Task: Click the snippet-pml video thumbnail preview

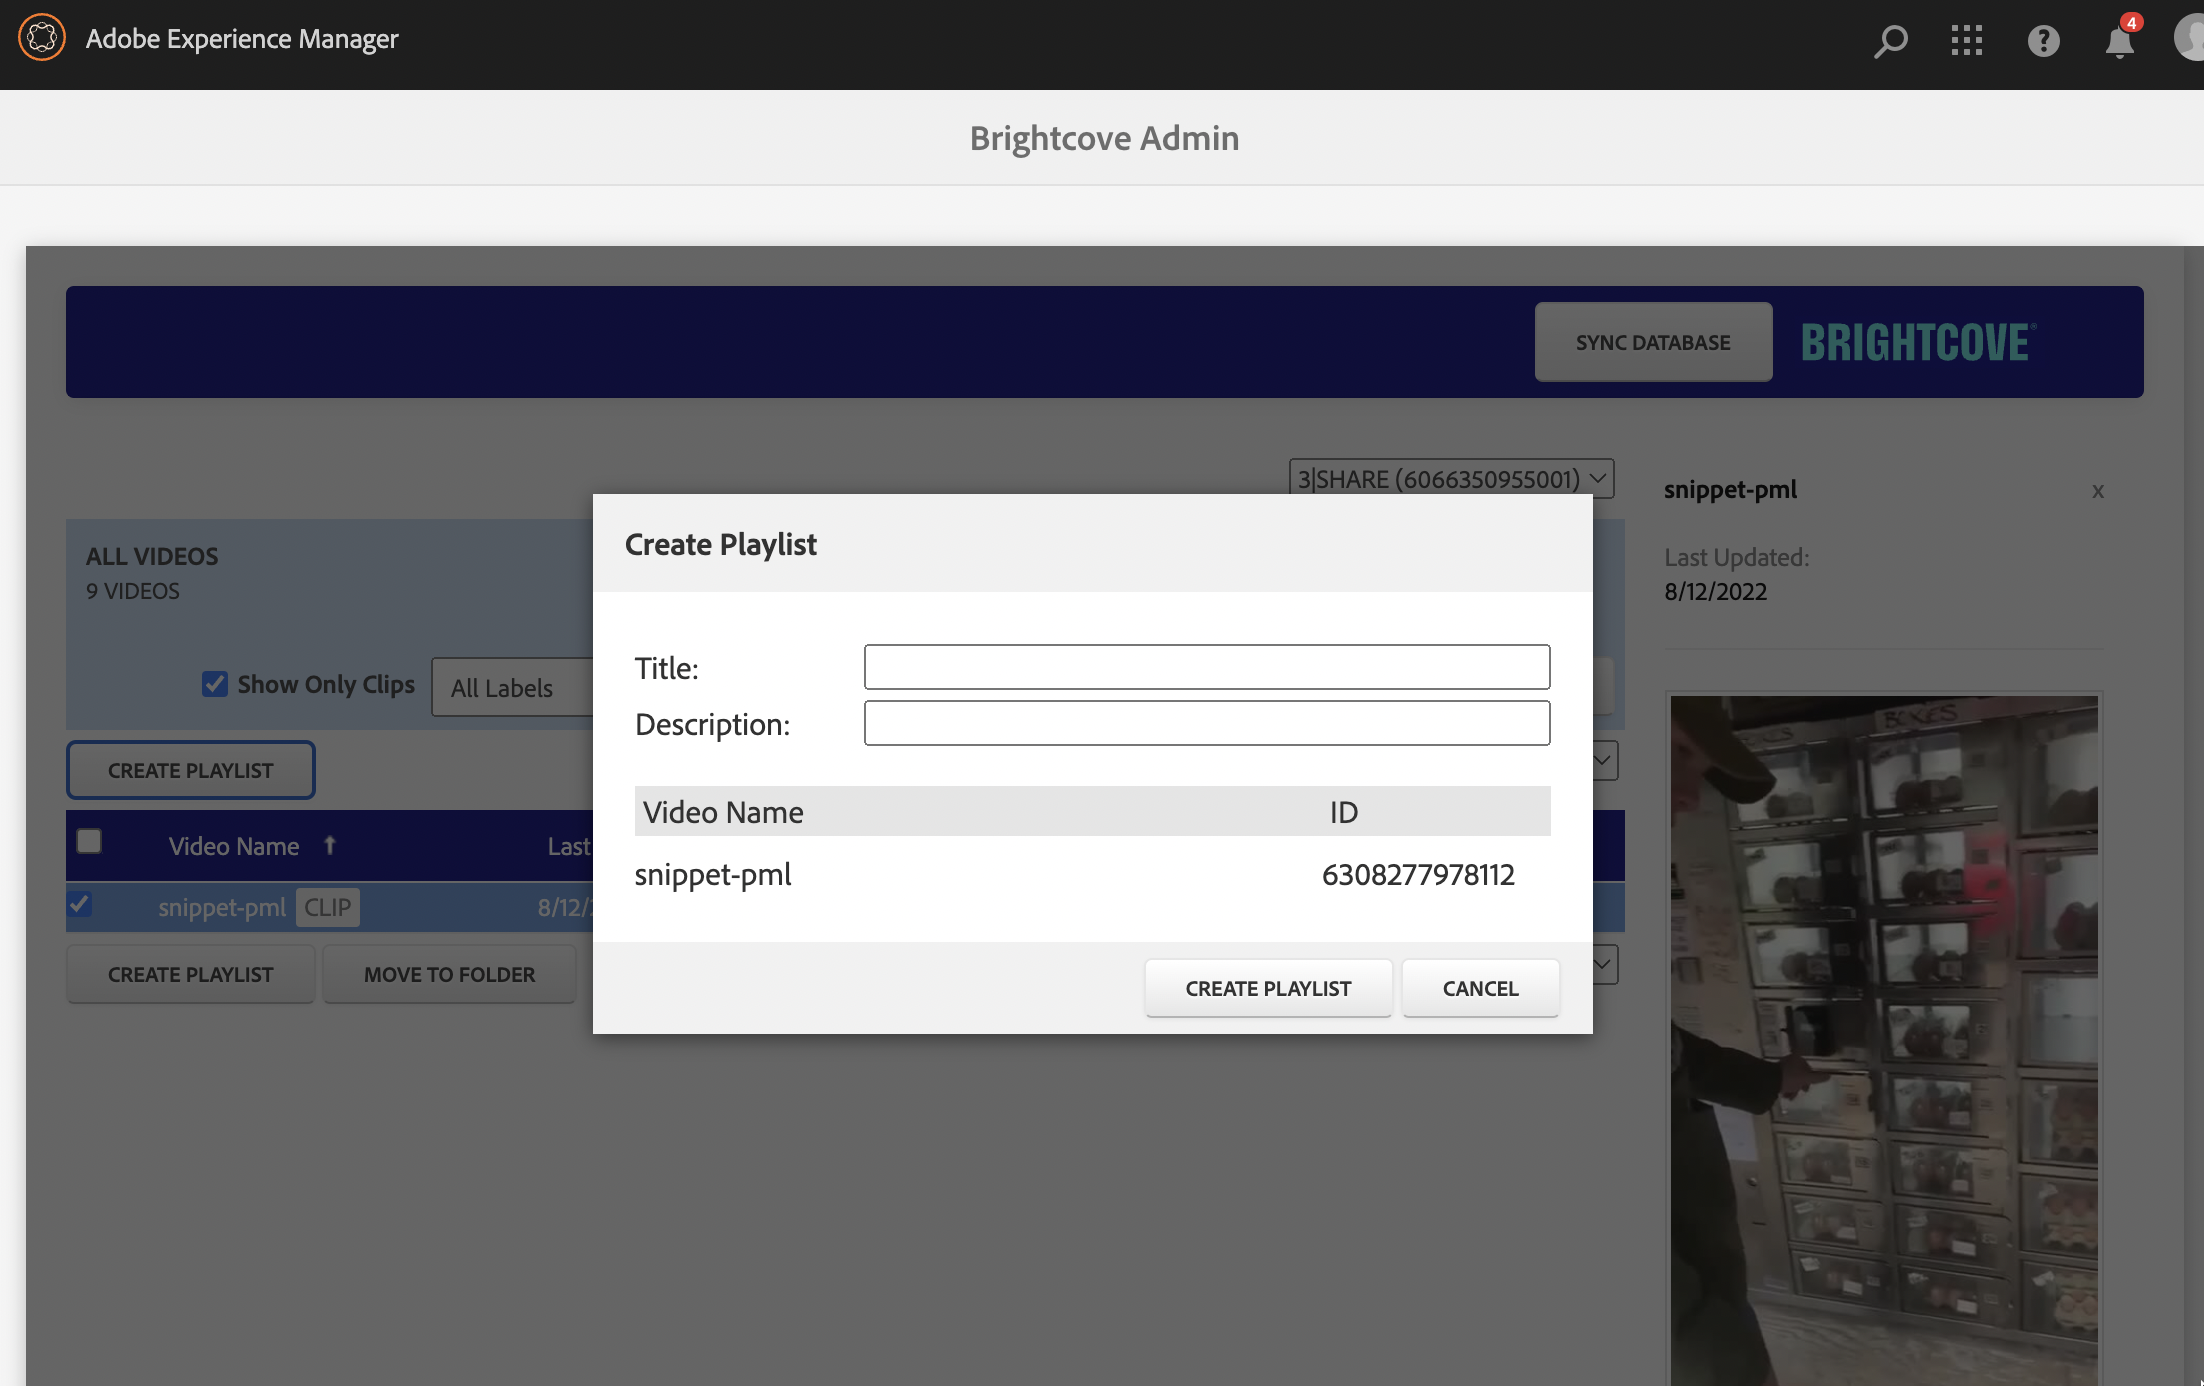Action: pyautogui.click(x=1883, y=1040)
